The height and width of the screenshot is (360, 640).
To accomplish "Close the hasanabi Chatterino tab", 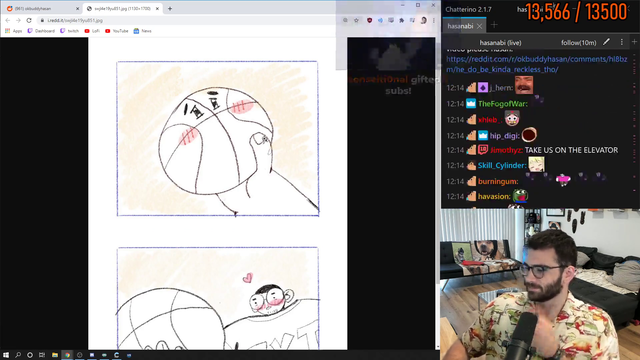I will (x=480, y=26).
